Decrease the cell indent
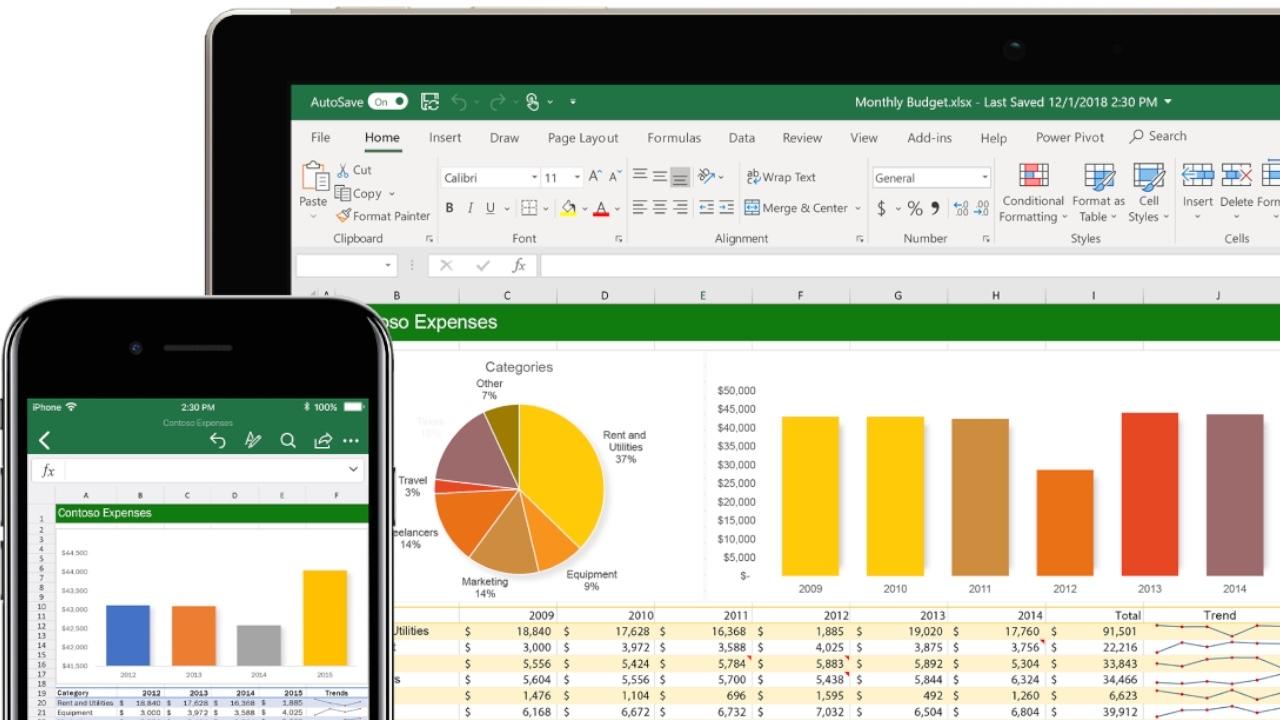Image resolution: width=1280 pixels, height=720 pixels. (x=706, y=208)
